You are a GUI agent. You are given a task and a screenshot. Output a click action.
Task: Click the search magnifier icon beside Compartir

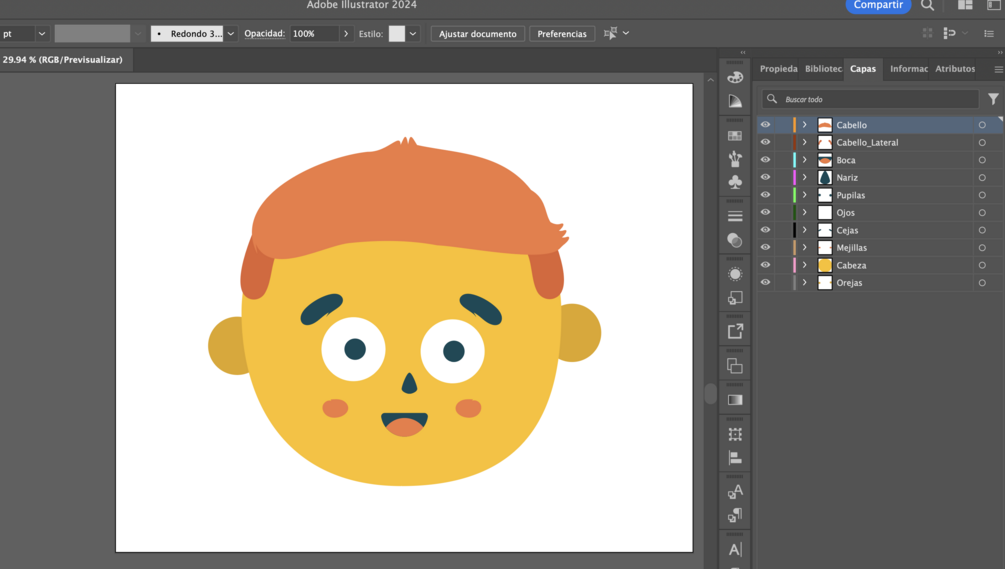927,5
